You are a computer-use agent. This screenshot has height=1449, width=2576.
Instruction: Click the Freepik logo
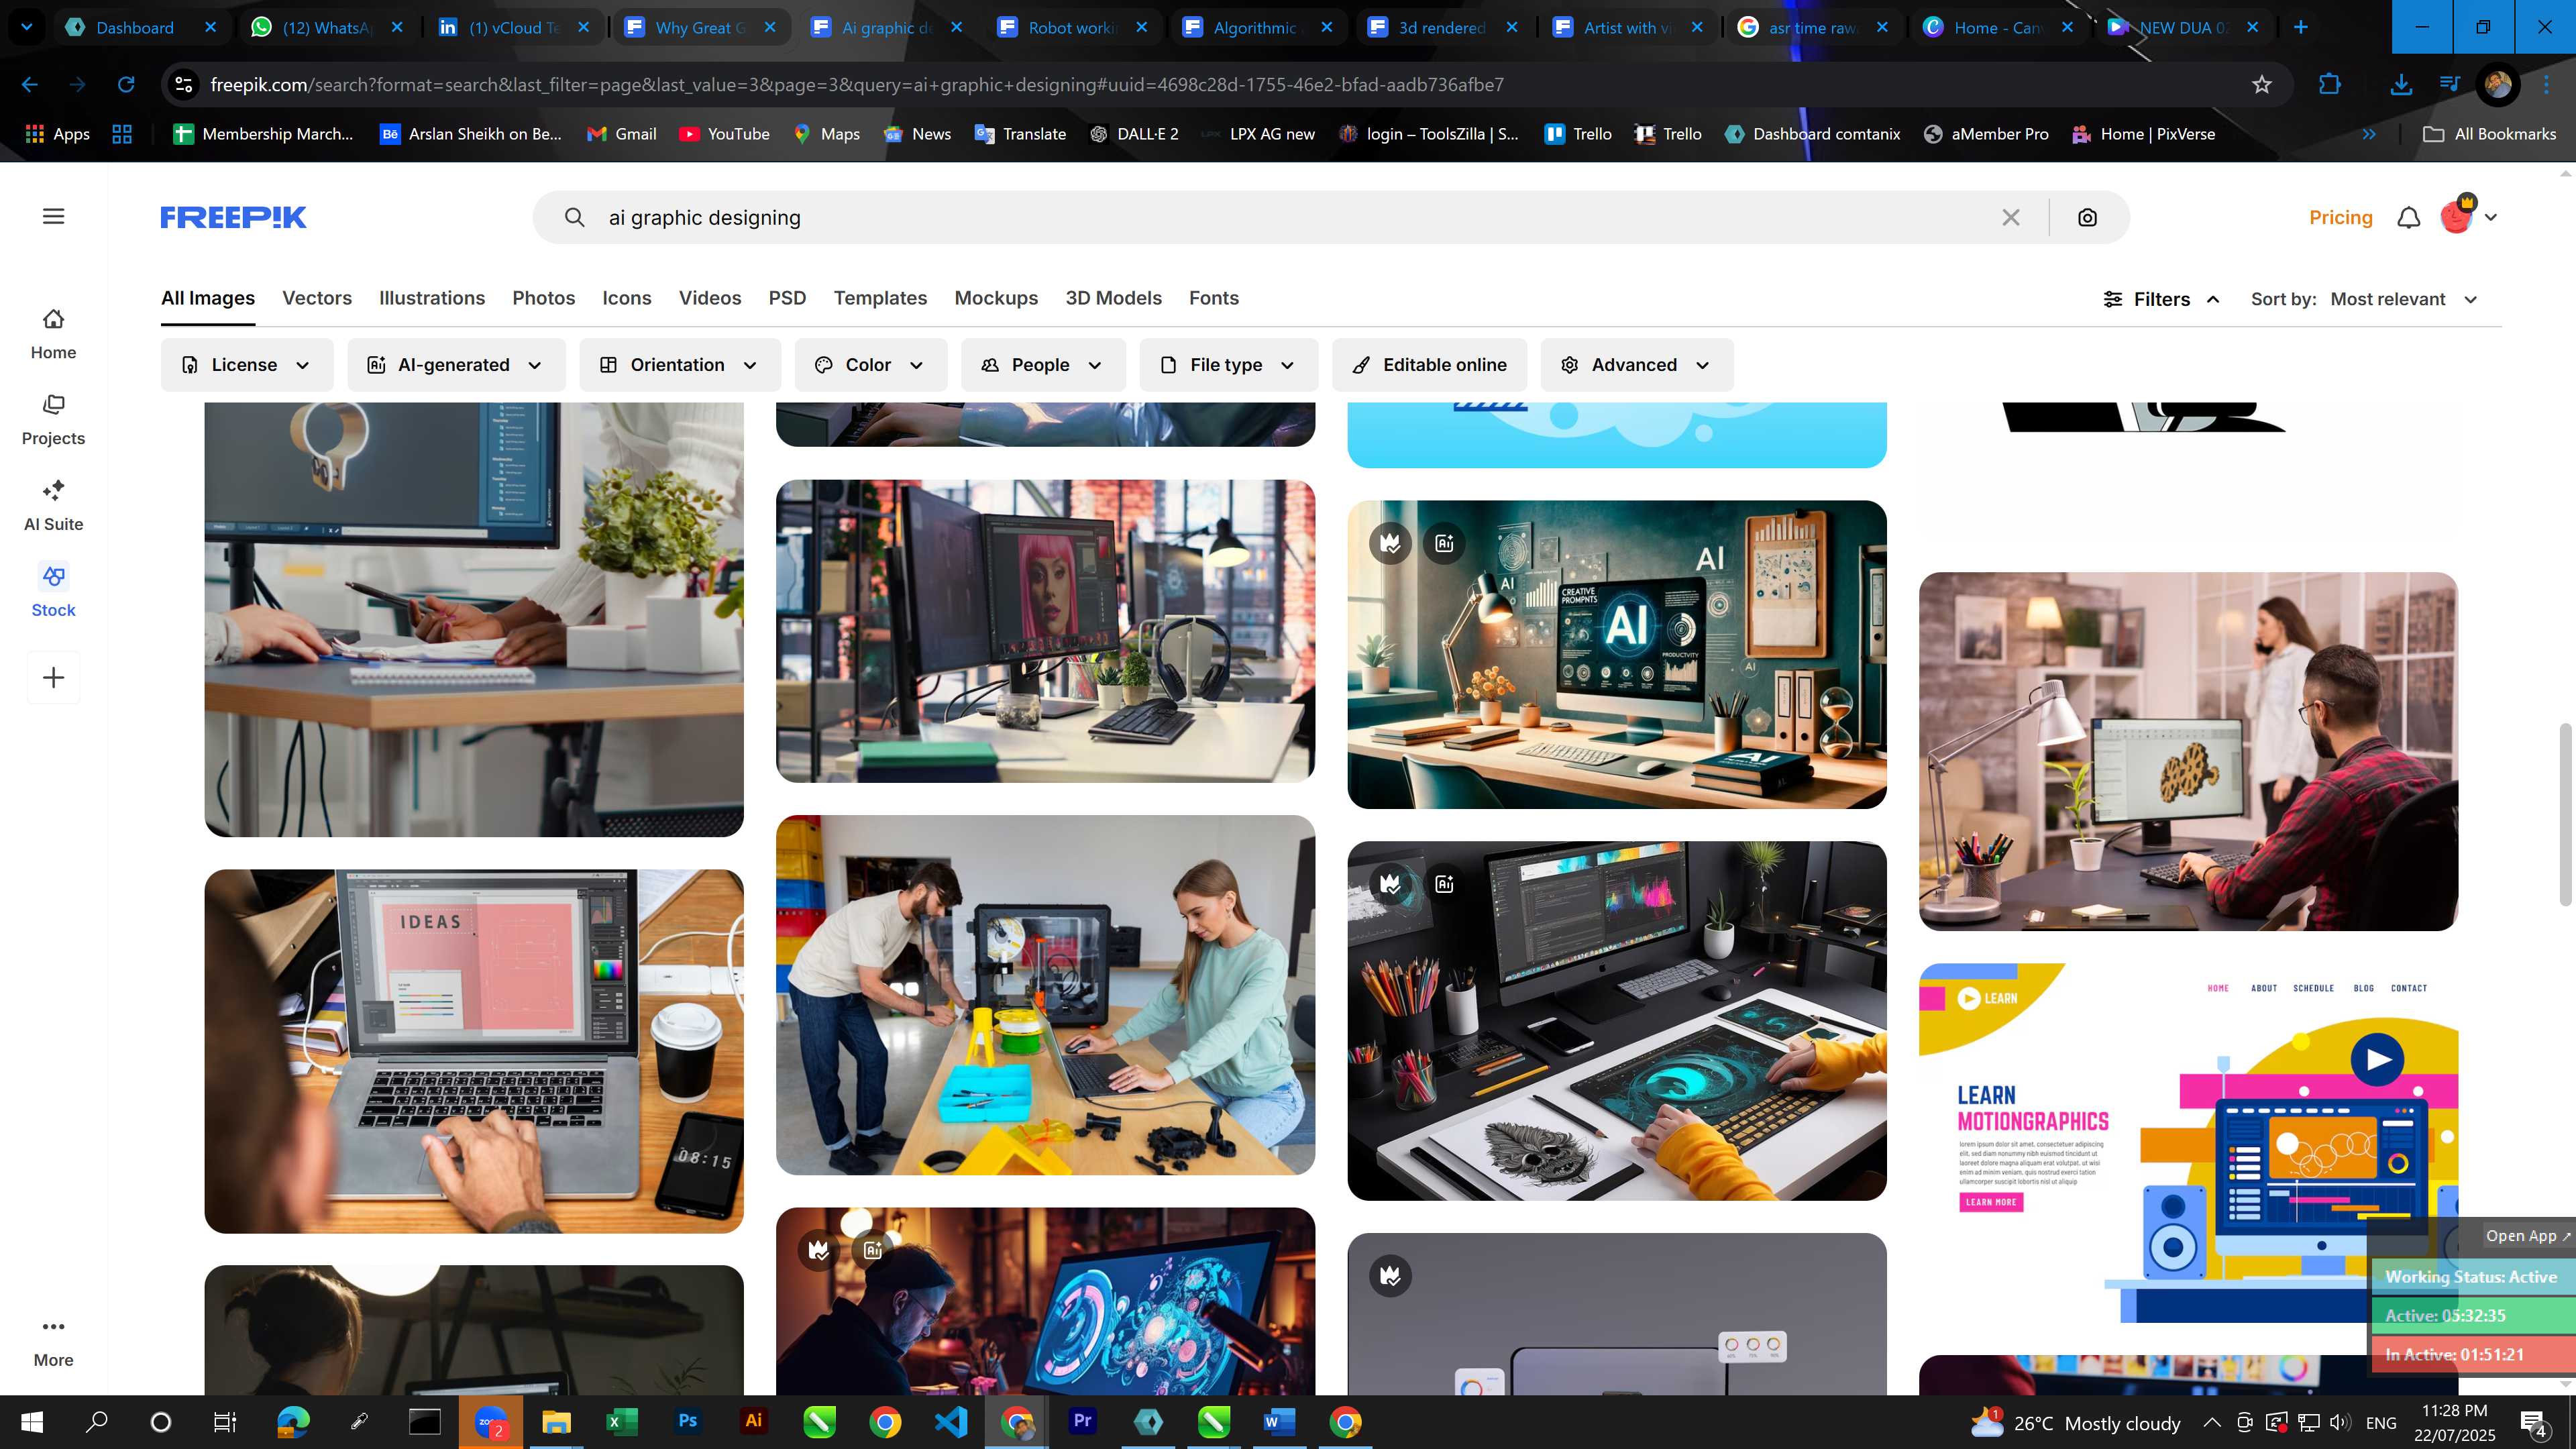tap(233, 217)
